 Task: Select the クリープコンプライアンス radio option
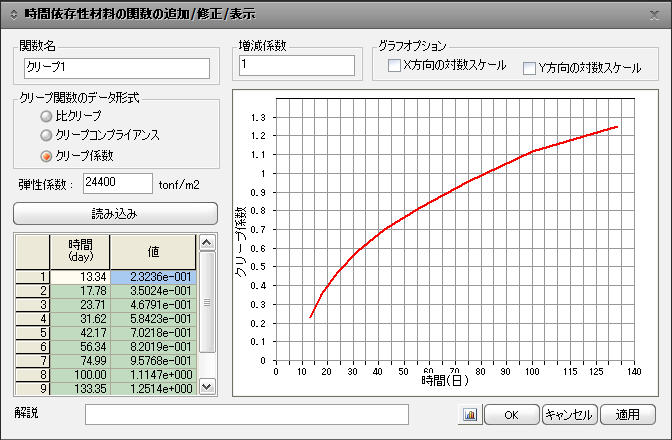point(46,135)
